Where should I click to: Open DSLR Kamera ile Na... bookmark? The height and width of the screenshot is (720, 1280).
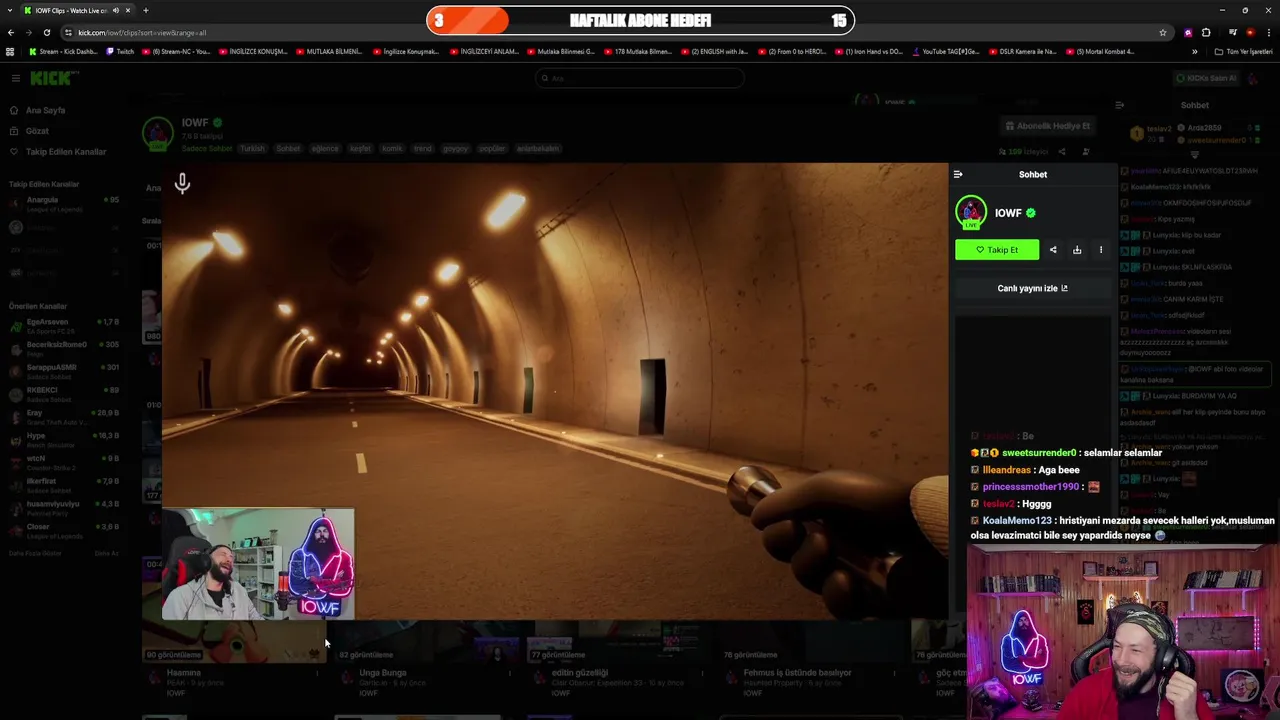click(1022, 51)
